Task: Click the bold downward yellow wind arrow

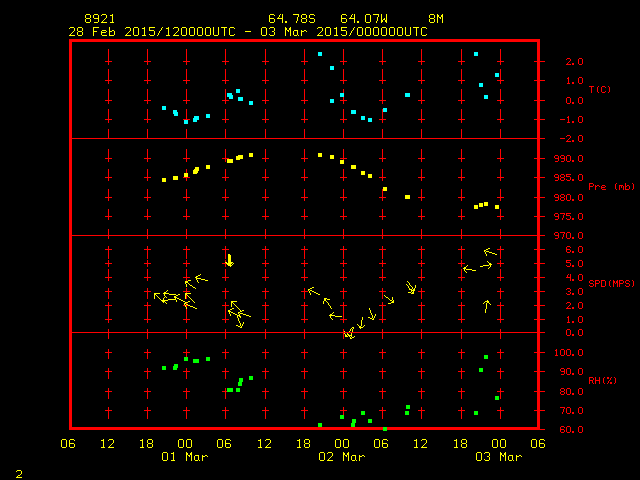Action: tap(229, 260)
